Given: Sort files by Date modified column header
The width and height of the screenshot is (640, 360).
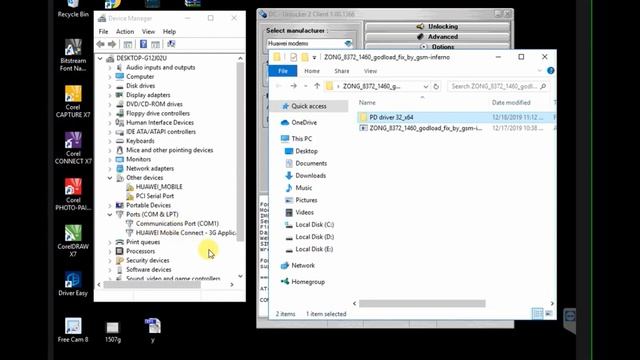Looking at the screenshot, I should (511, 103).
